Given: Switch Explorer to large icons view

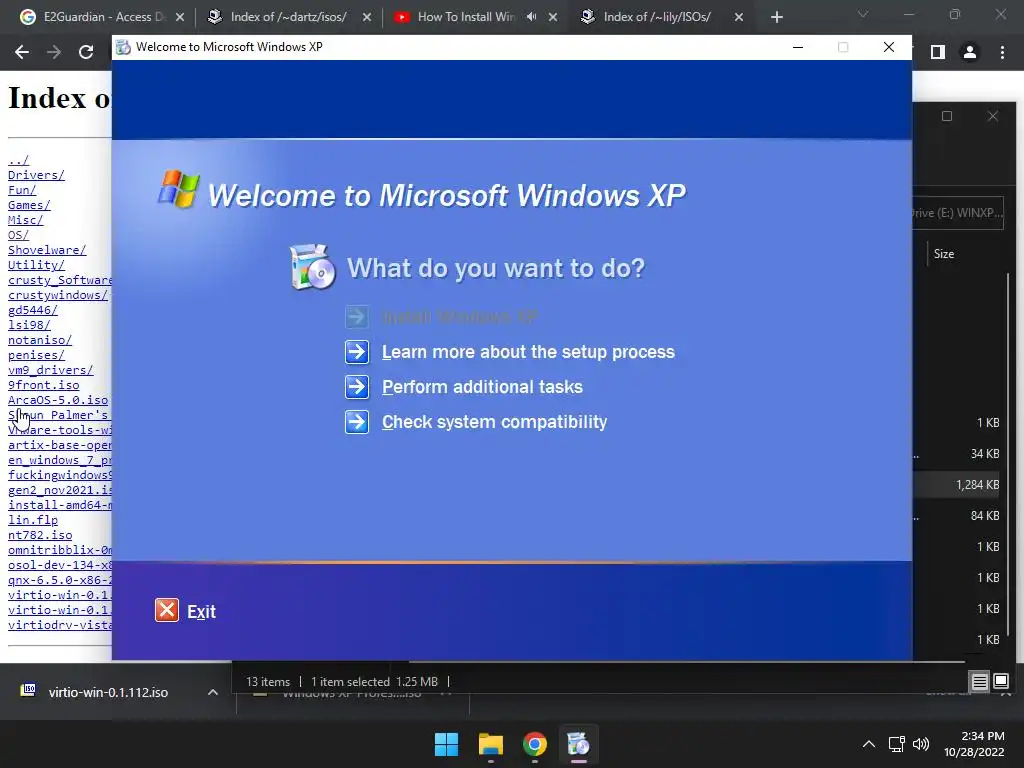Looking at the screenshot, I should 1000,682.
